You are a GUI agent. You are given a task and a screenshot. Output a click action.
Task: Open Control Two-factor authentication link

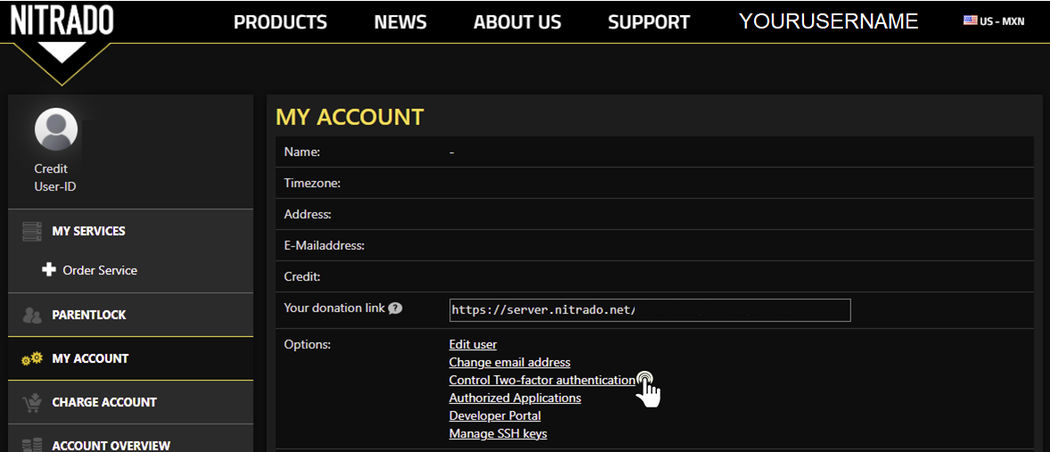coord(541,380)
